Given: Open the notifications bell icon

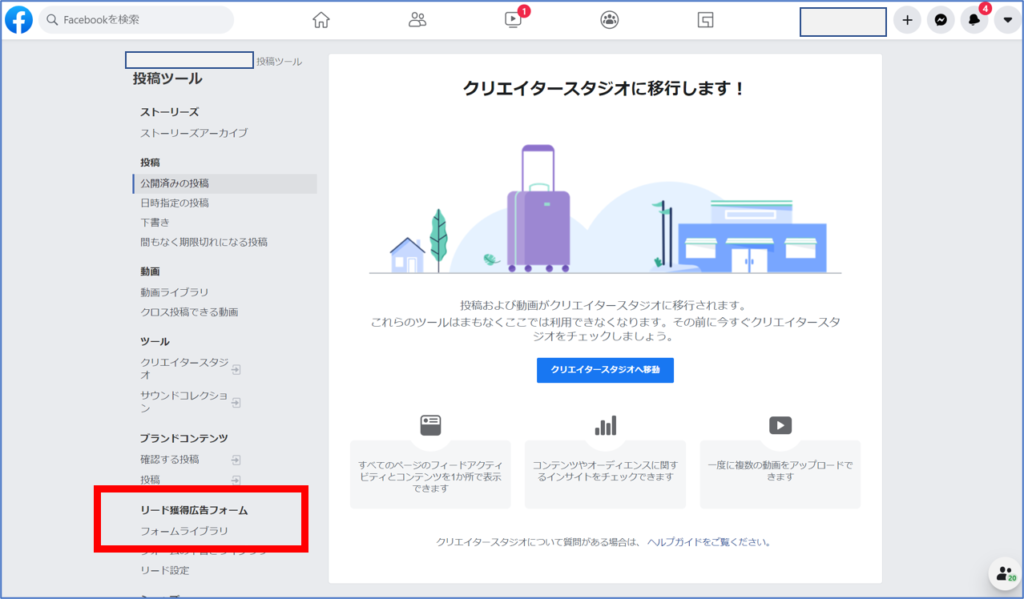Looking at the screenshot, I should [x=974, y=20].
